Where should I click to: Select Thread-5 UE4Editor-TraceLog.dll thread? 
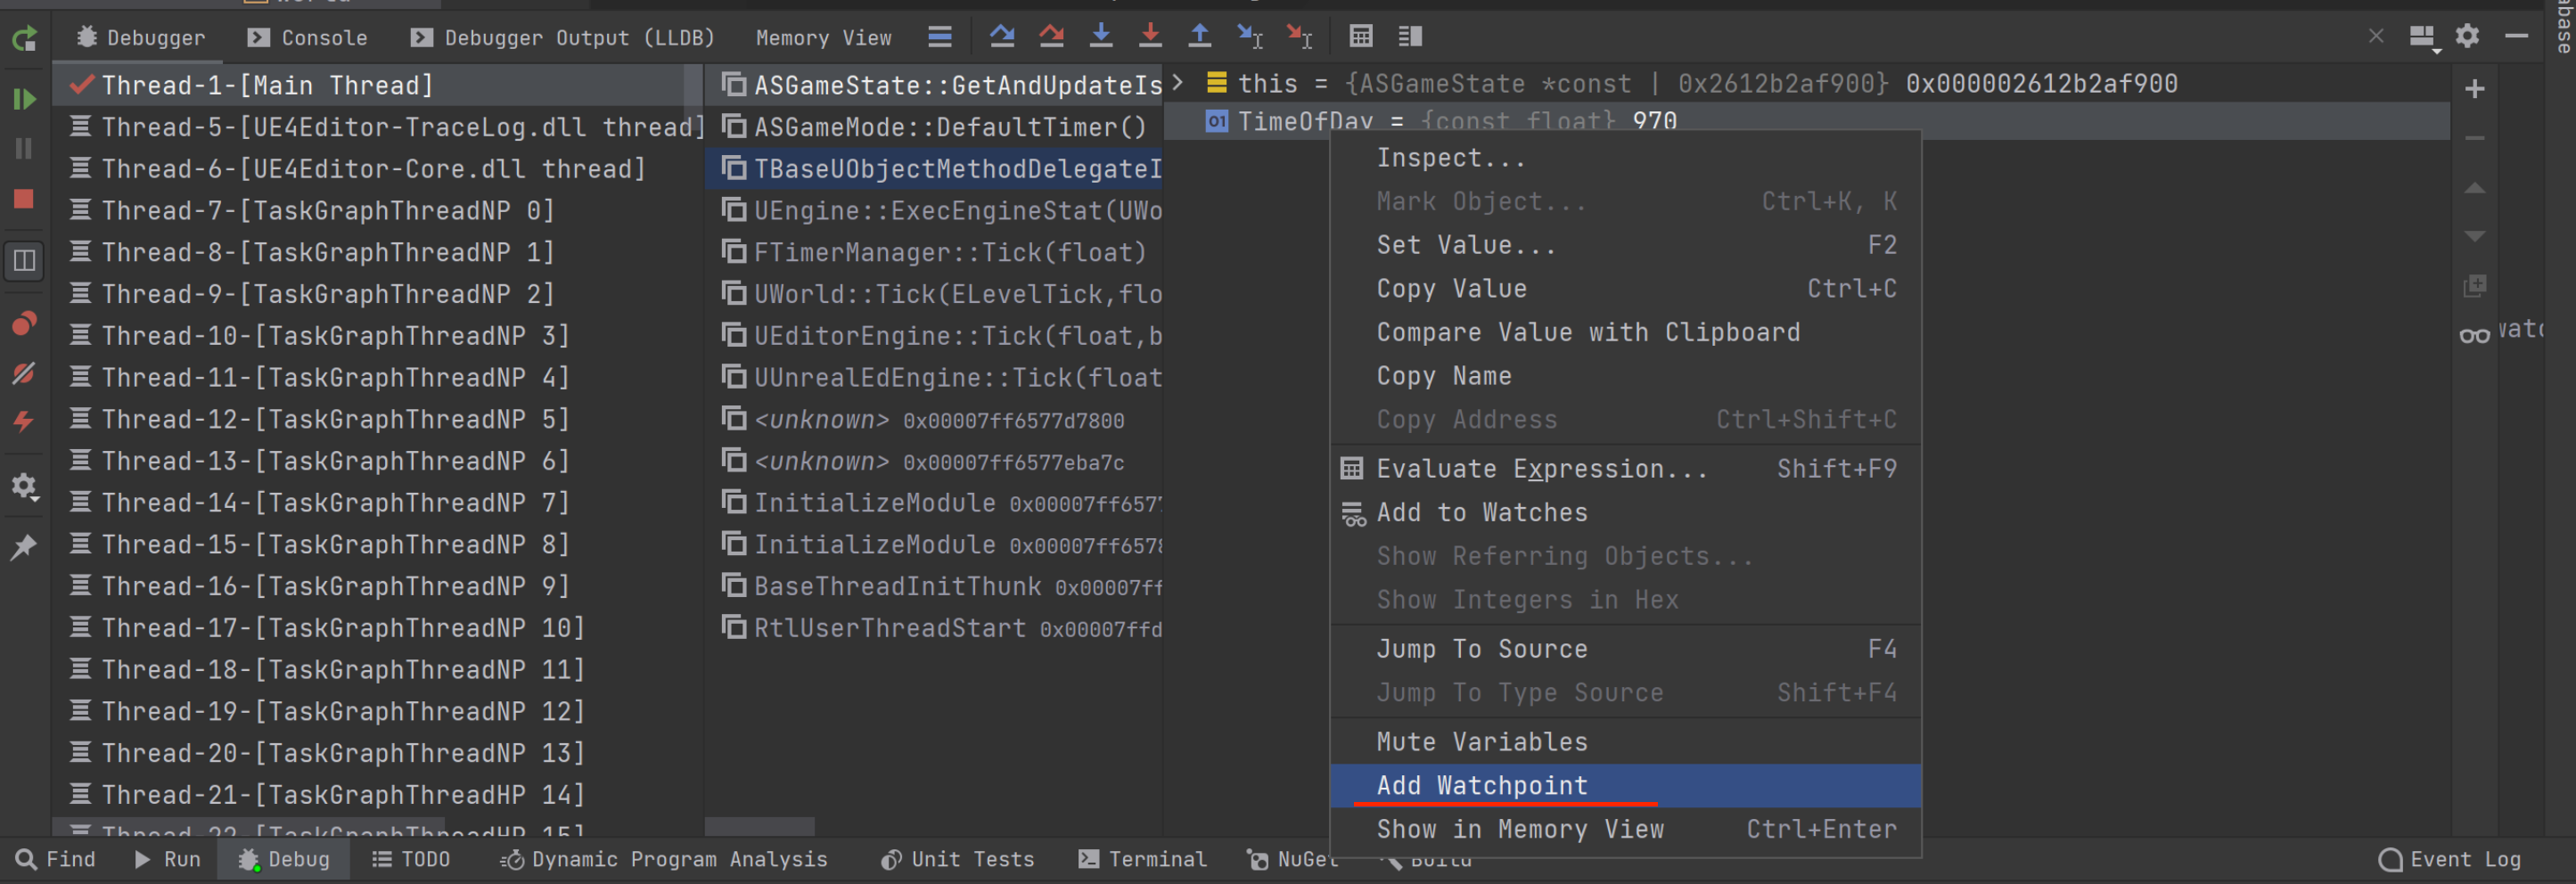[378, 127]
